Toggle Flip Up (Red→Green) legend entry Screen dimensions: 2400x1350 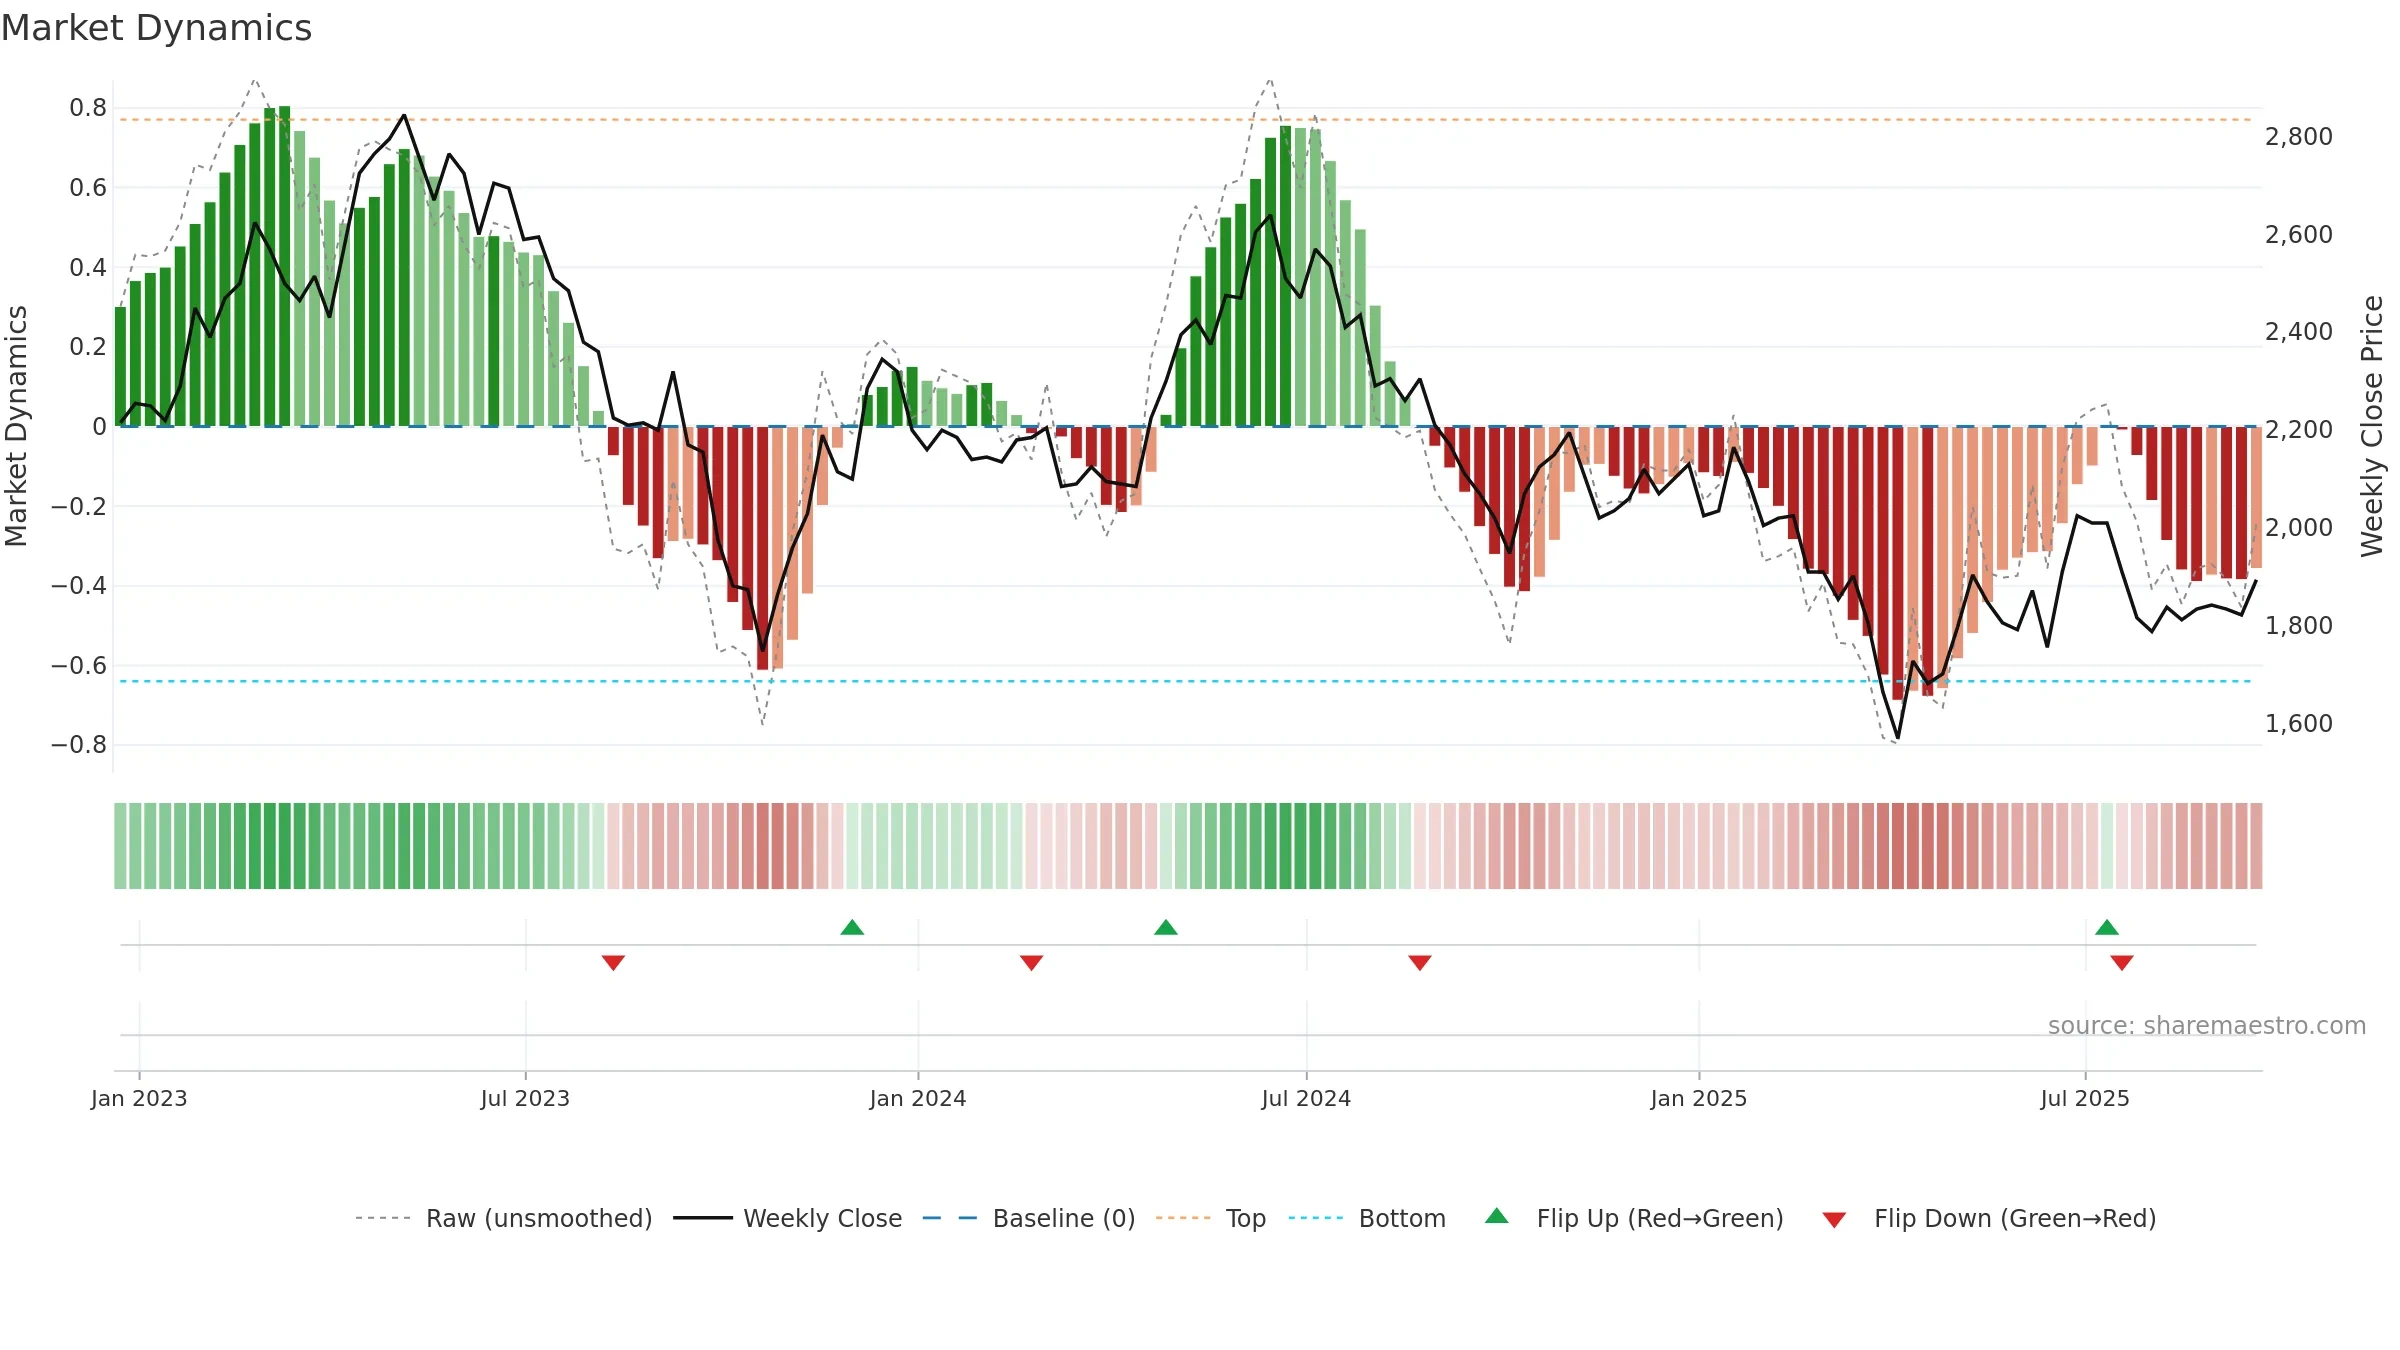pos(1634,1218)
